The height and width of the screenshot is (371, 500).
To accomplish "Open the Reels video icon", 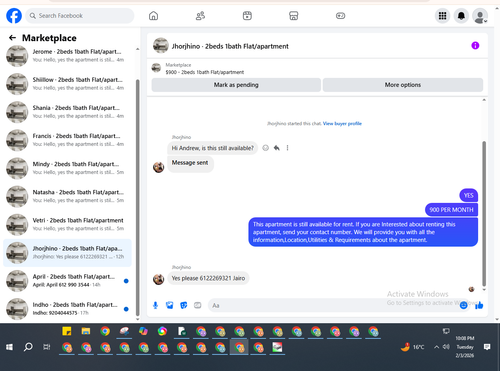I will [x=247, y=16].
